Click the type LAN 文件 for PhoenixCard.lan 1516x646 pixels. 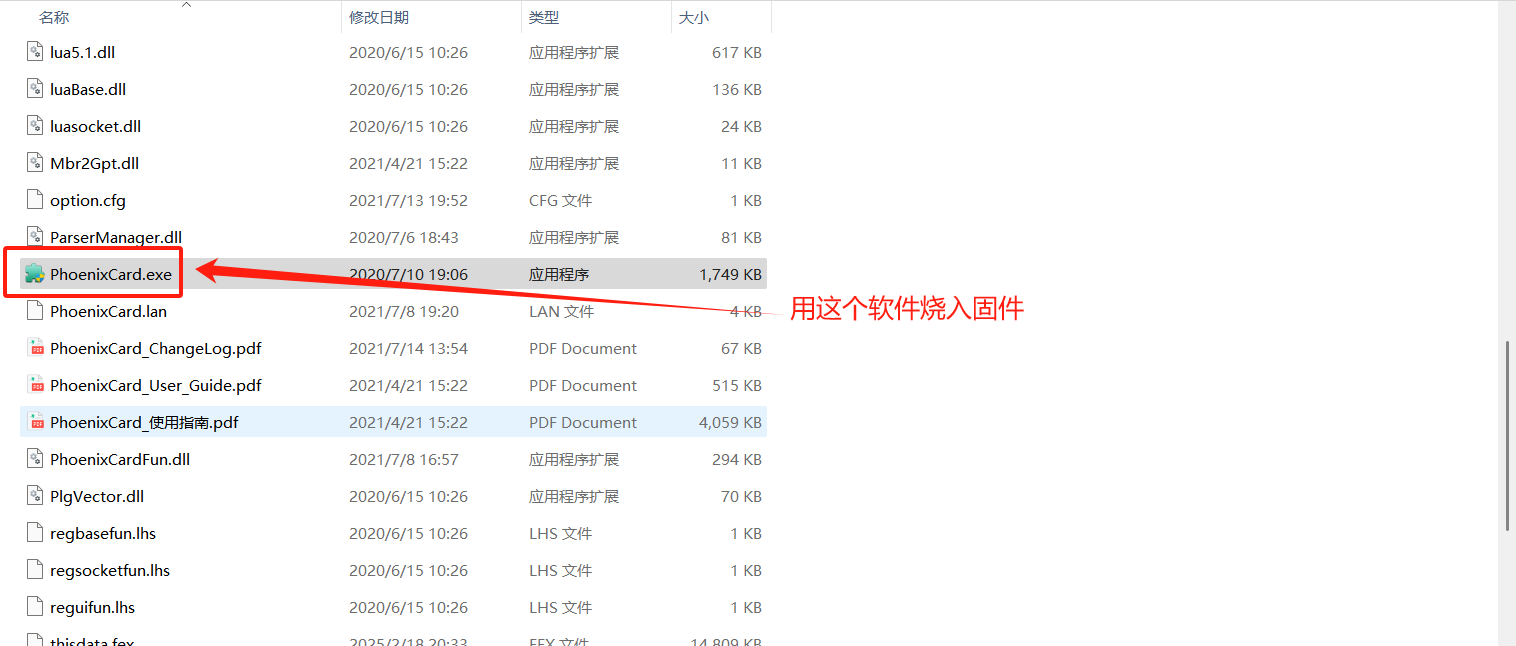[562, 311]
